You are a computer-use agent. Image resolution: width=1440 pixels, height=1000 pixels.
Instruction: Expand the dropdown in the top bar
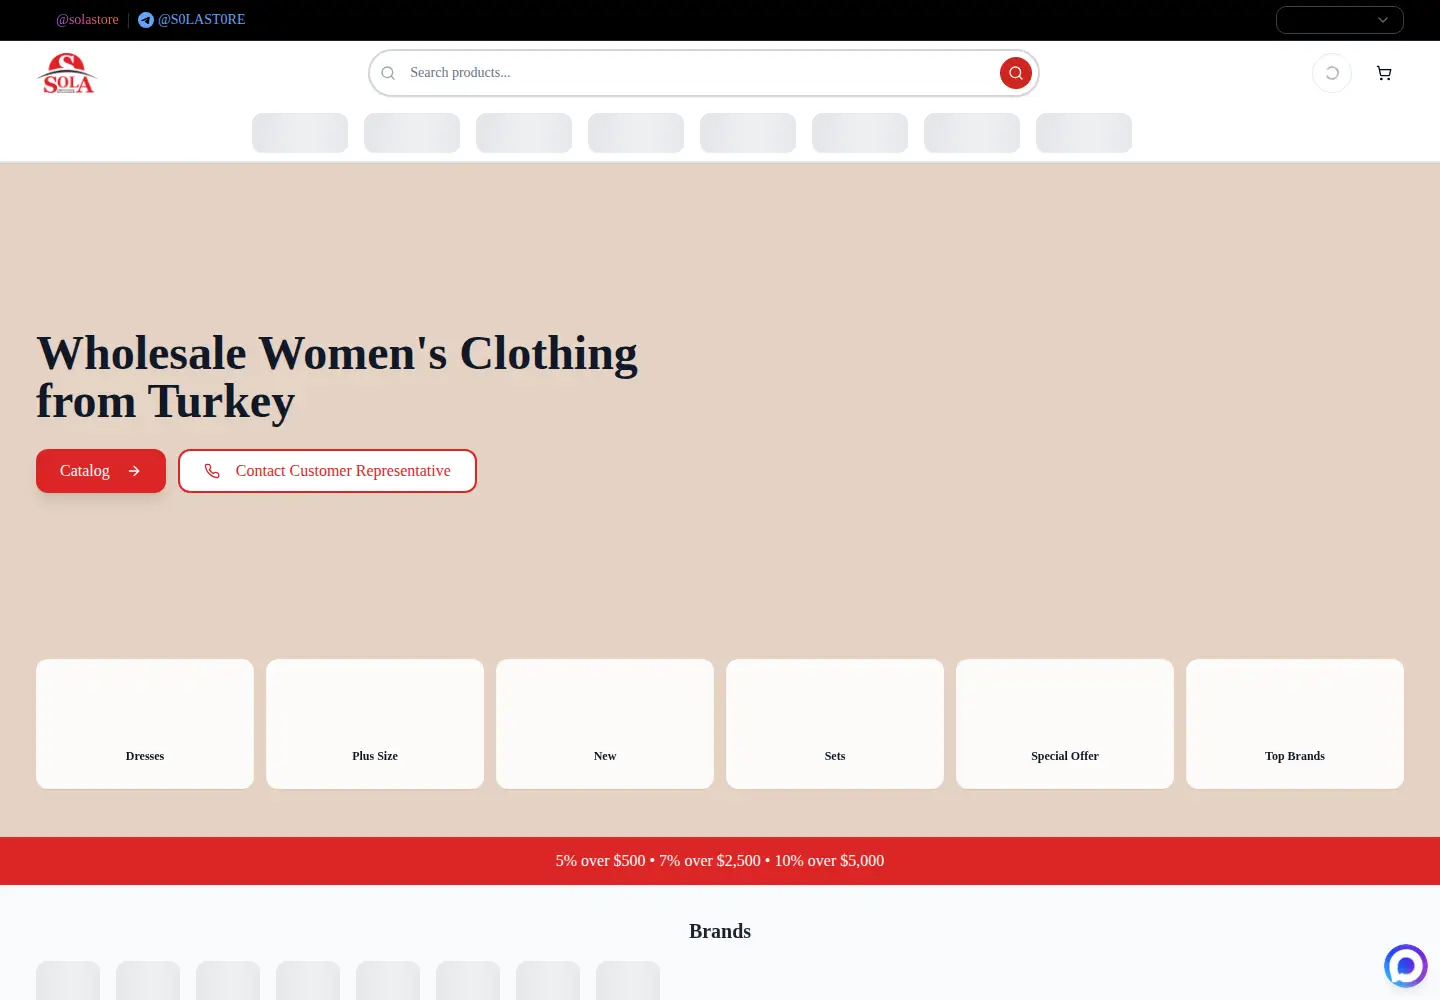(1339, 20)
